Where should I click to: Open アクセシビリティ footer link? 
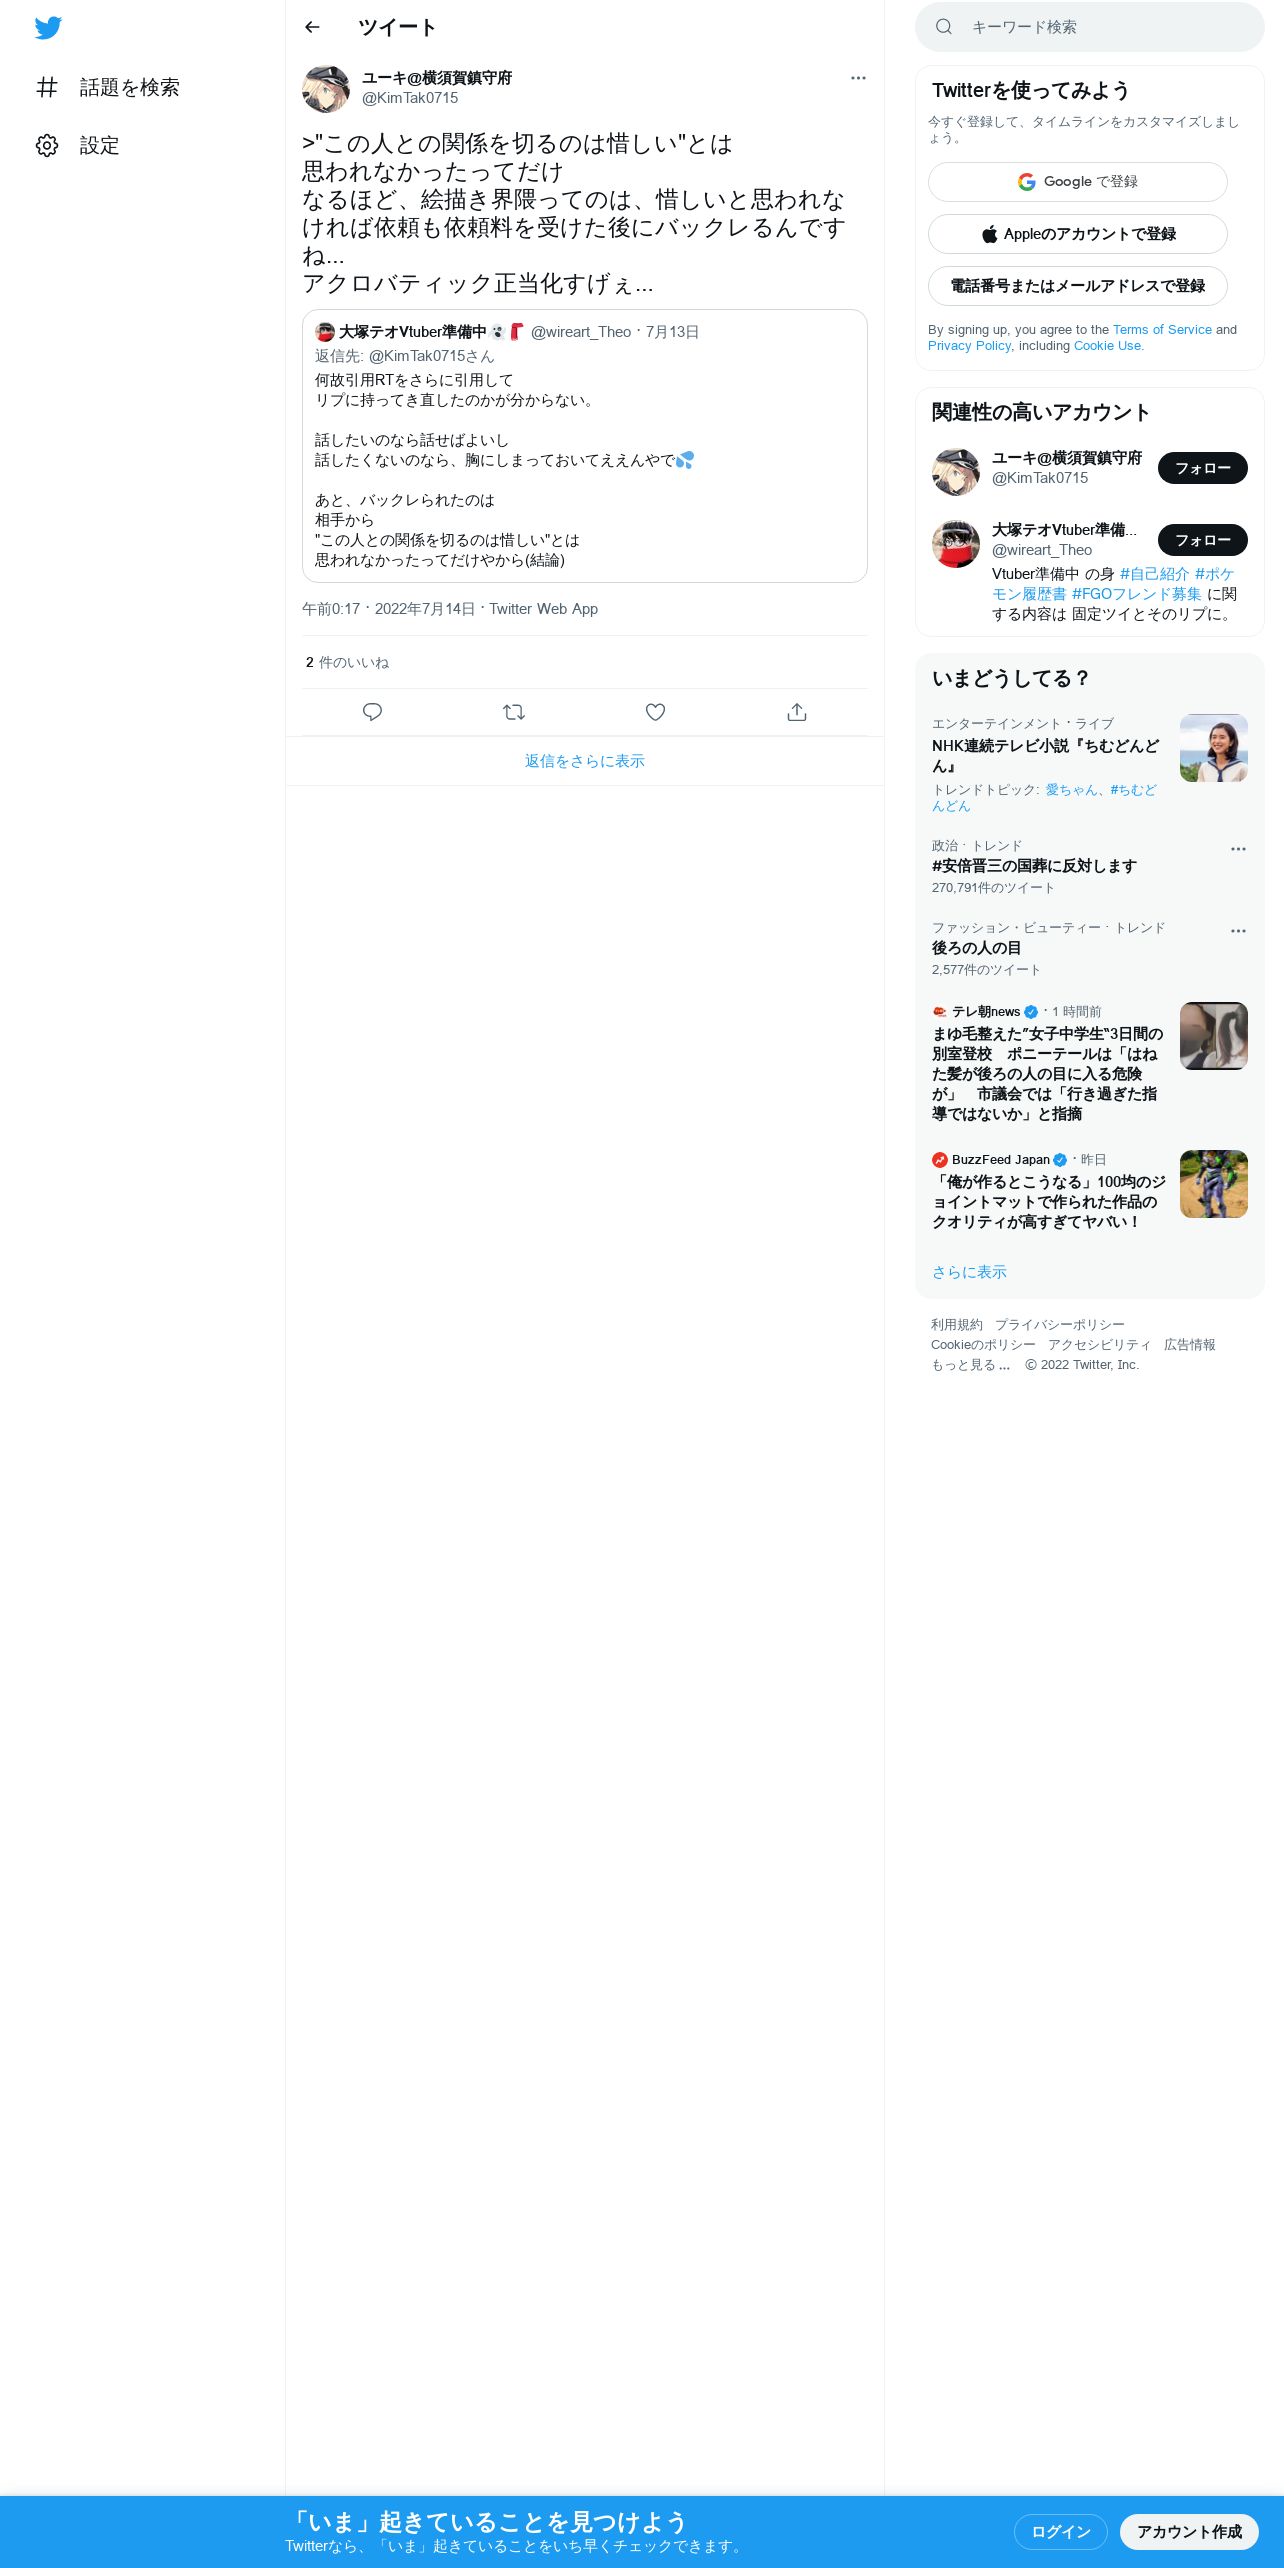[1100, 1345]
